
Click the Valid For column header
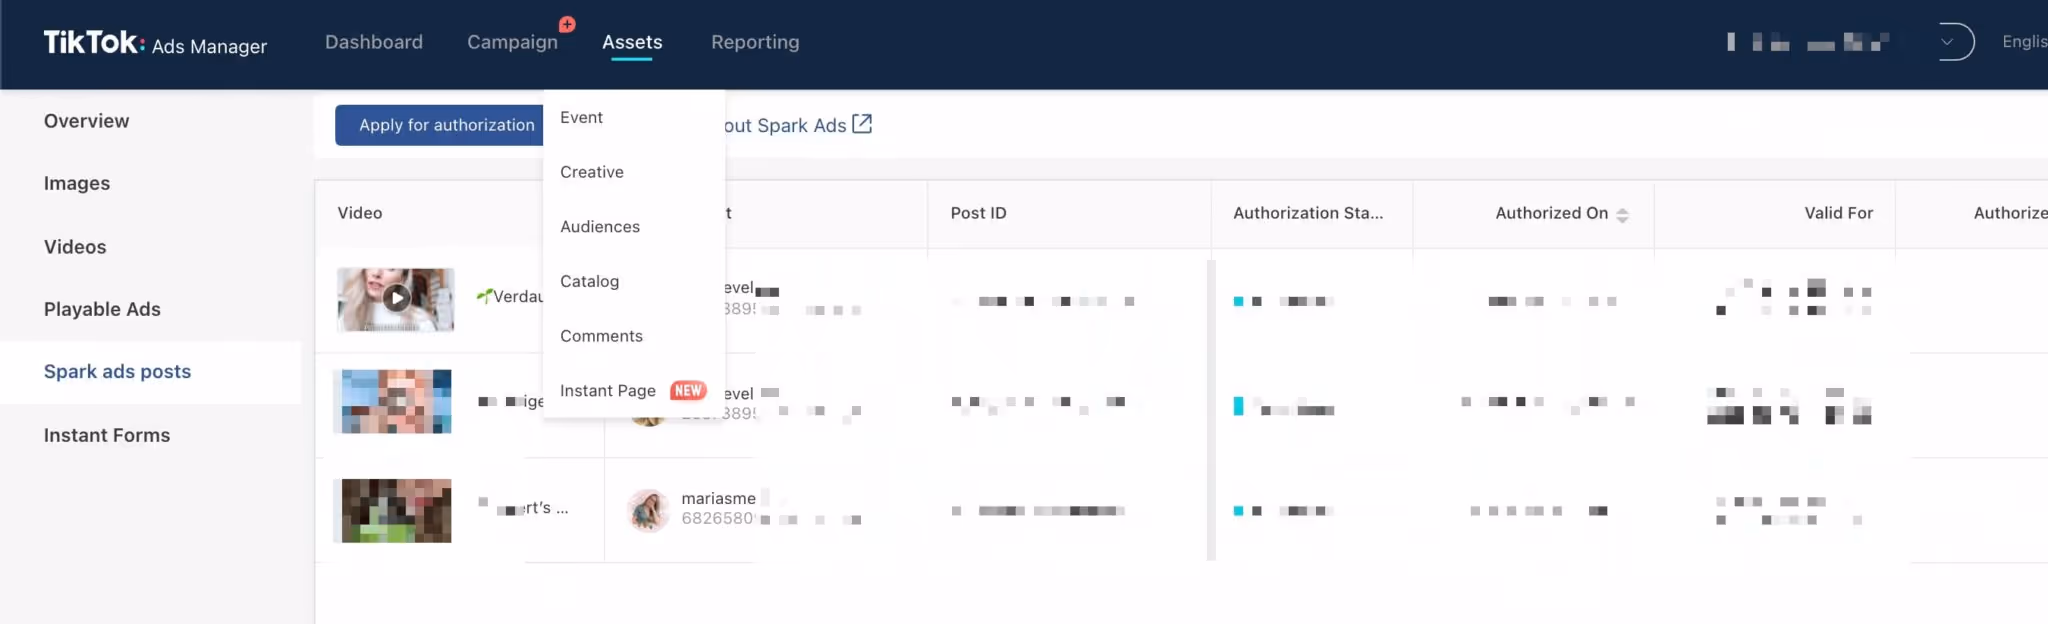click(x=1838, y=213)
